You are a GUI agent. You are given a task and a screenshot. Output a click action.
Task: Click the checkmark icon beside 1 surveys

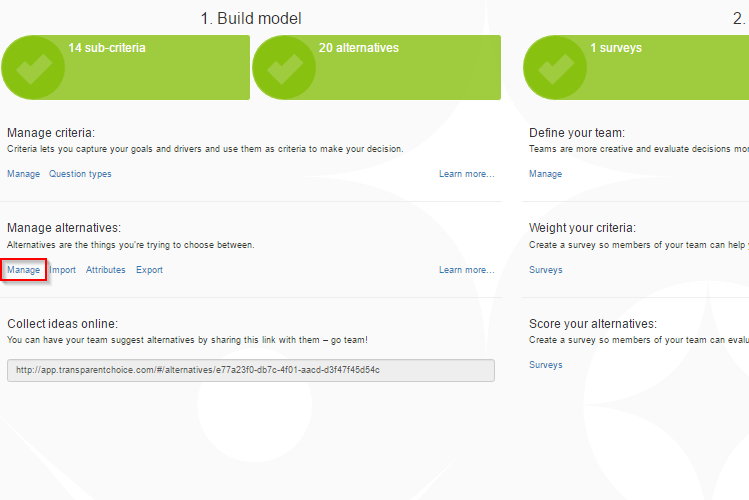(x=555, y=67)
